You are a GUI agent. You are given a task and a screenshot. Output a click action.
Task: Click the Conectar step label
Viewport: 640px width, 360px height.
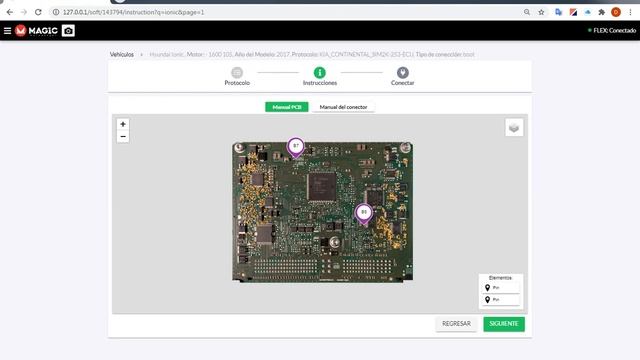click(x=402, y=83)
